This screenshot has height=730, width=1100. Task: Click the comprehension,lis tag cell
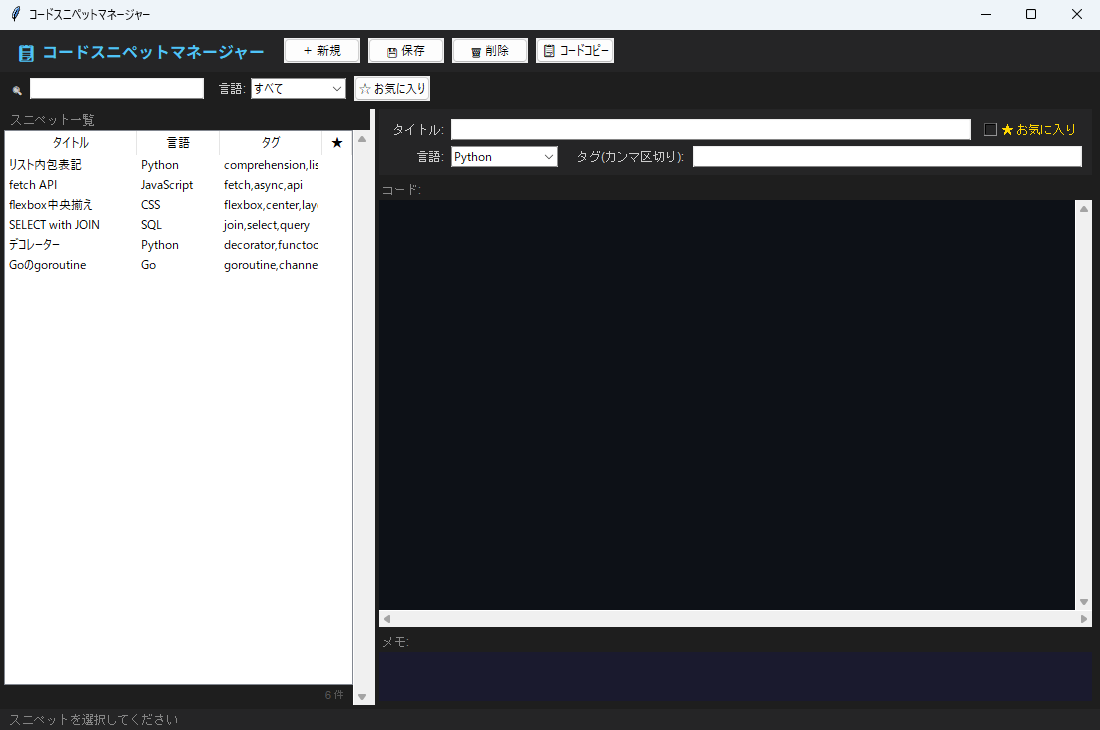pos(271,165)
